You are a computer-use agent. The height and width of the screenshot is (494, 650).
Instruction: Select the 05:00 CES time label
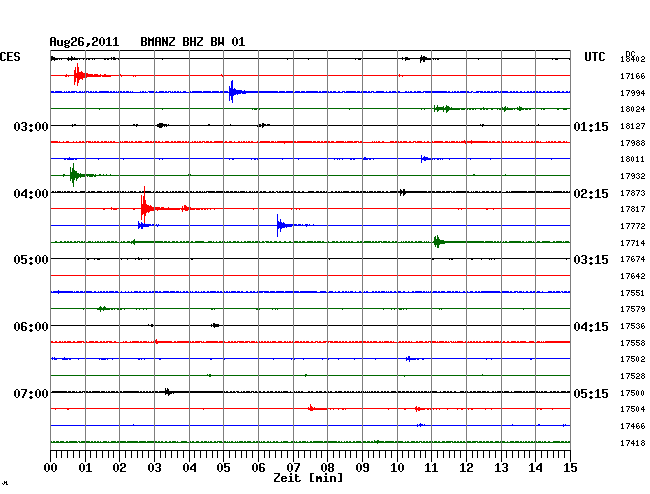(x=31, y=260)
